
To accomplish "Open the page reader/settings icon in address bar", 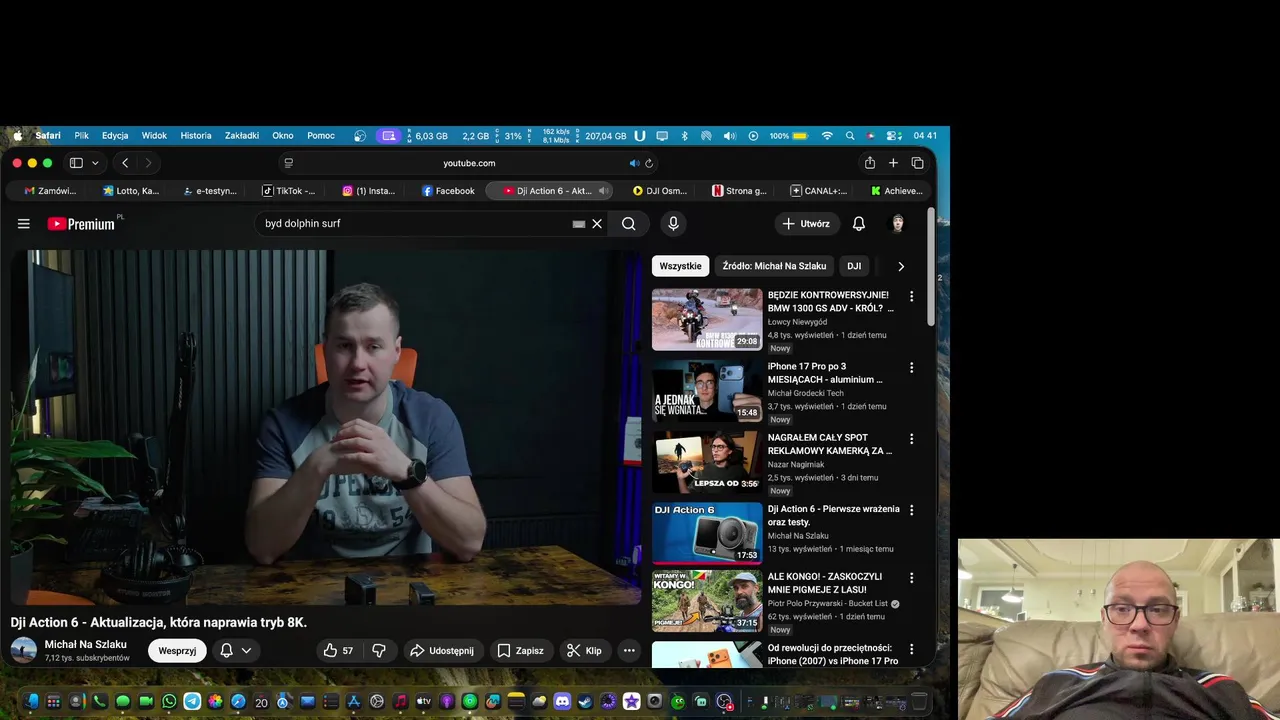I will 289,163.
